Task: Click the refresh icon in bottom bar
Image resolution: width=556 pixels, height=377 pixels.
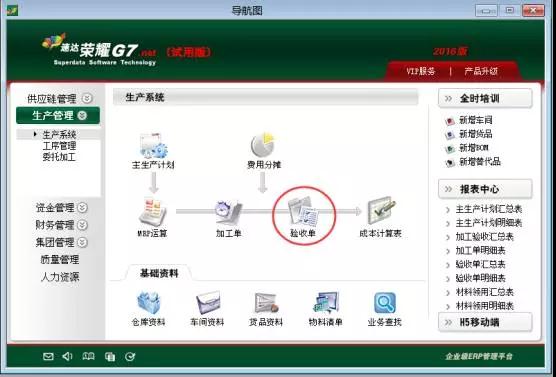Action: [x=130, y=356]
